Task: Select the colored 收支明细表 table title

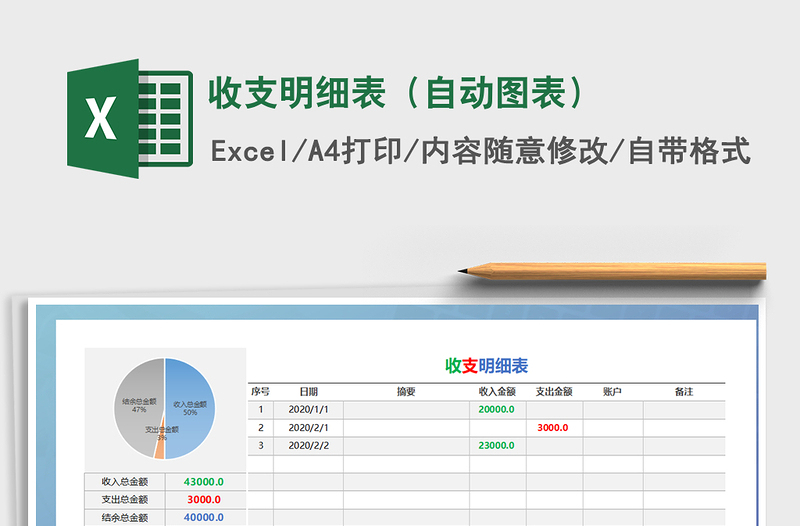Action: (486, 366)
